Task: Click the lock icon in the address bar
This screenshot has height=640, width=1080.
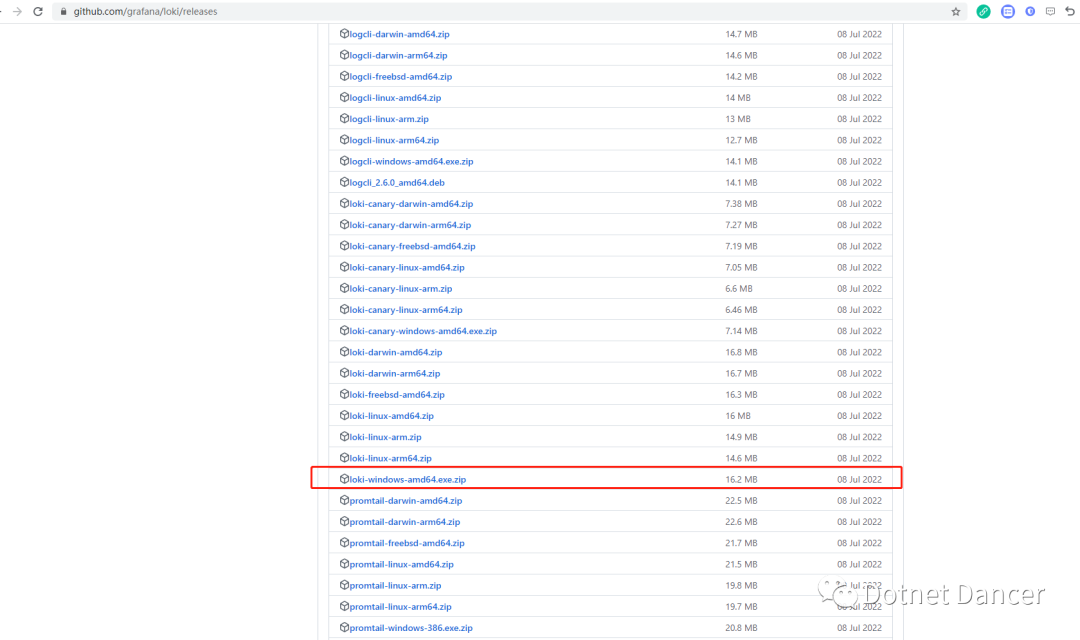Action: [63, 12]
